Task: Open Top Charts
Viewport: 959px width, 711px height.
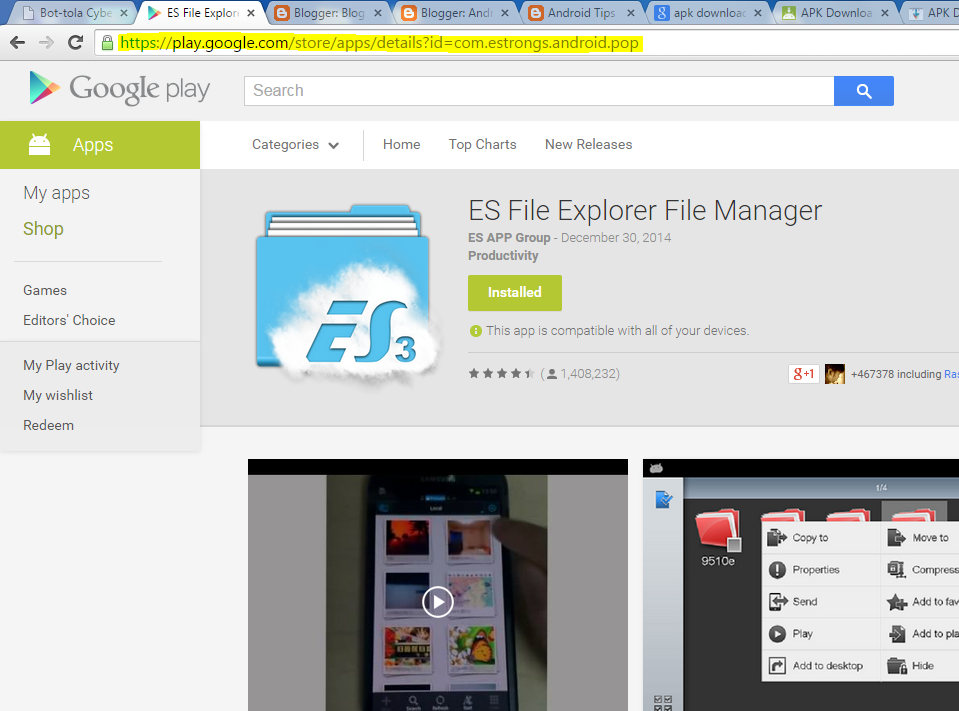Action: [482, 145]
